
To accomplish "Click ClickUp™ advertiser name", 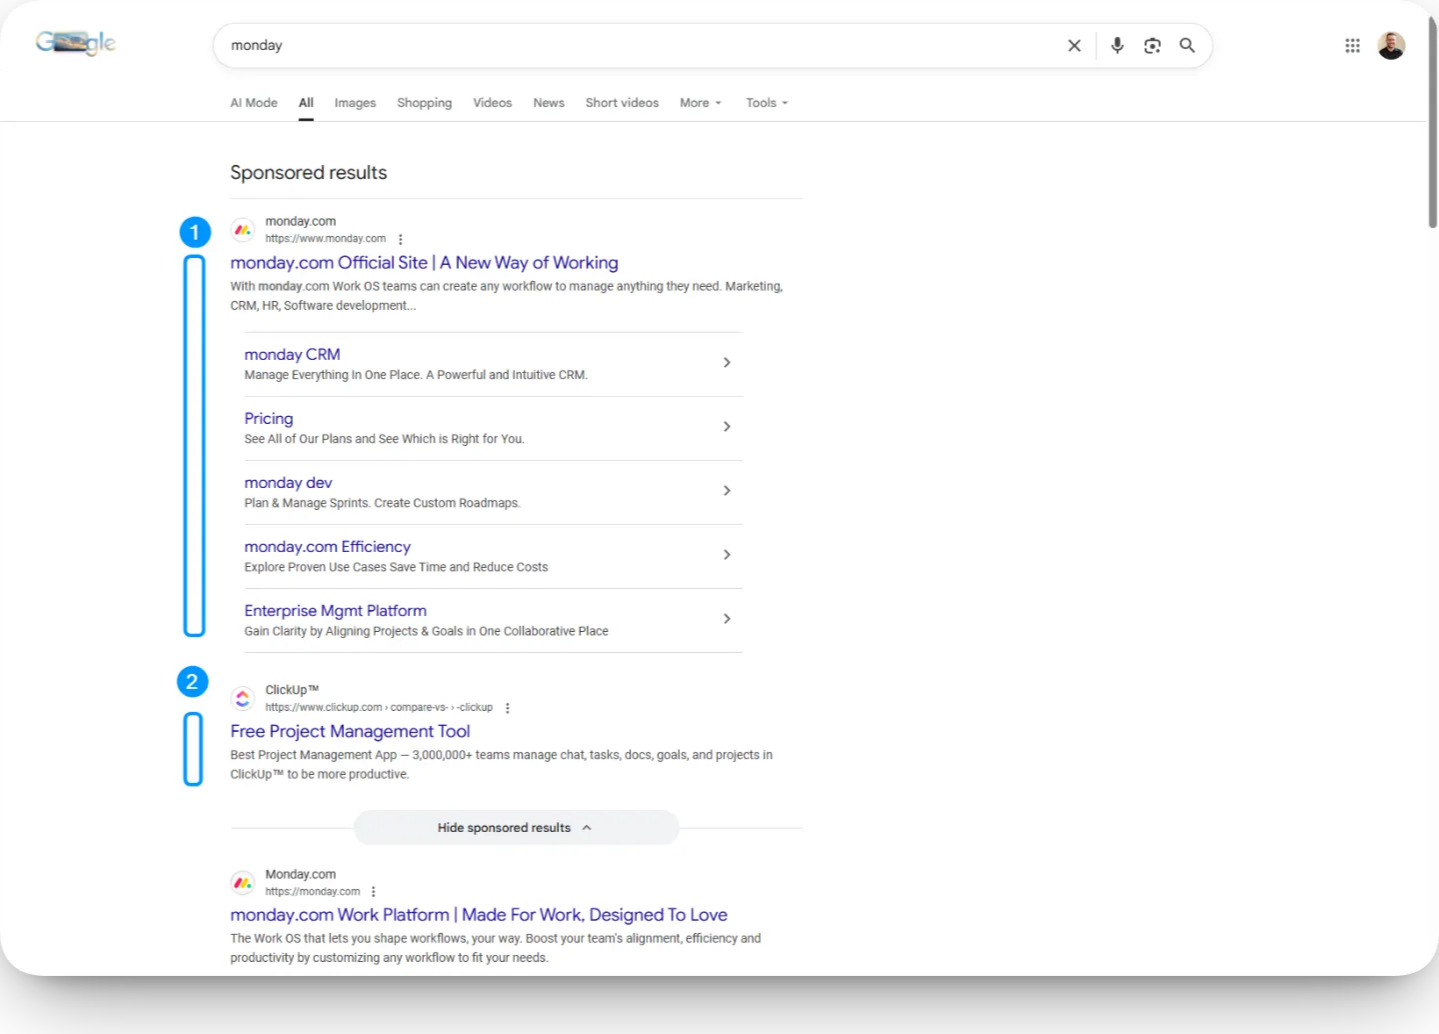I will [292, 690].
